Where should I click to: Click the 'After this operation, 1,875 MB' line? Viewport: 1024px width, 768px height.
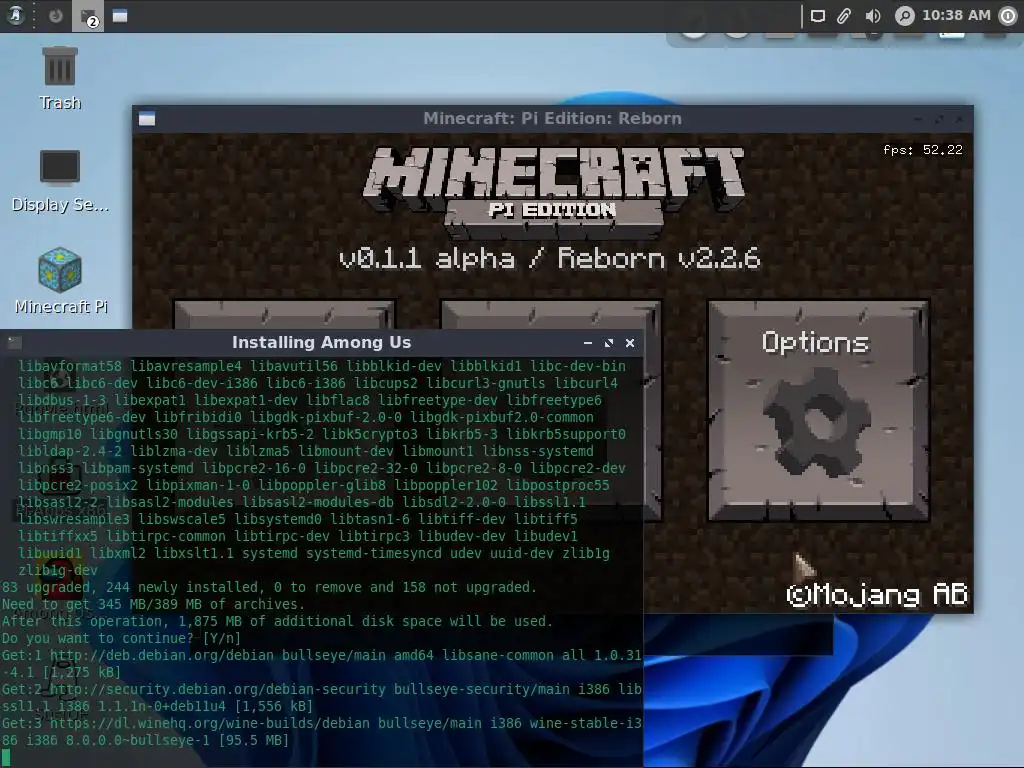click(277, 621)
